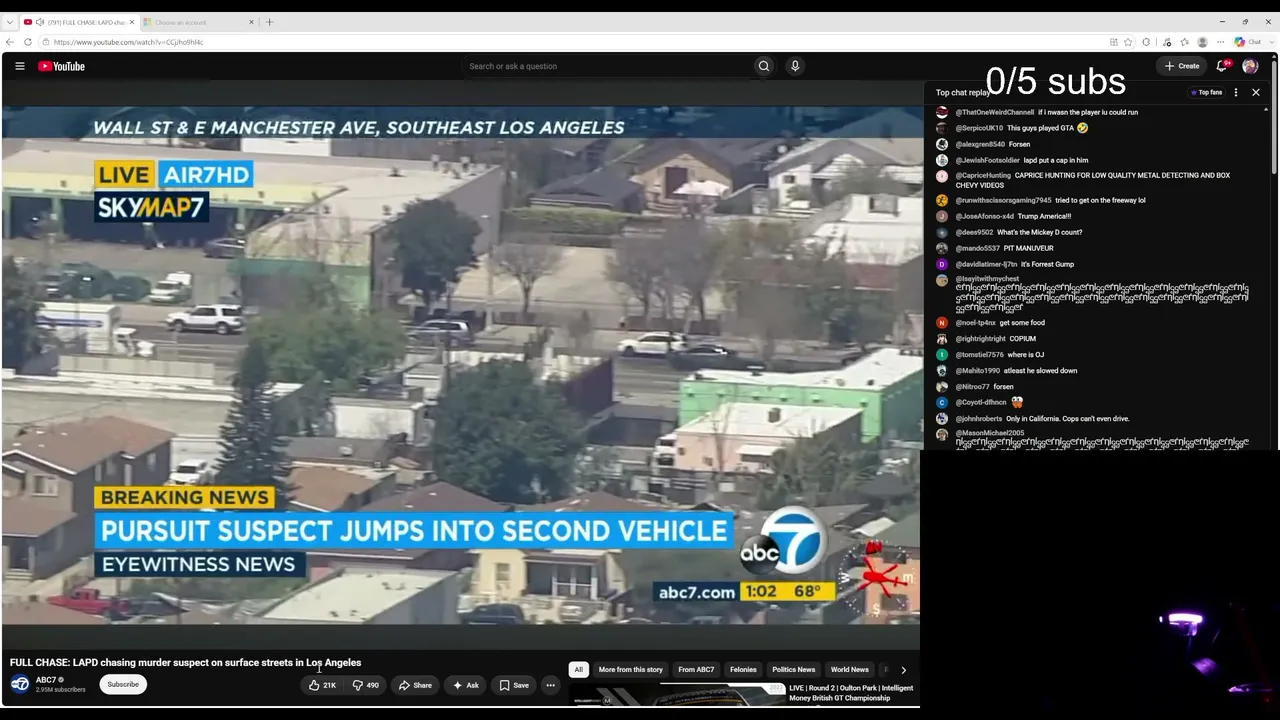Image resolution: width=1280 pixels, height=720 pixels.
Task: Open browser favorites list
Action: click(x=1184, y=42)
